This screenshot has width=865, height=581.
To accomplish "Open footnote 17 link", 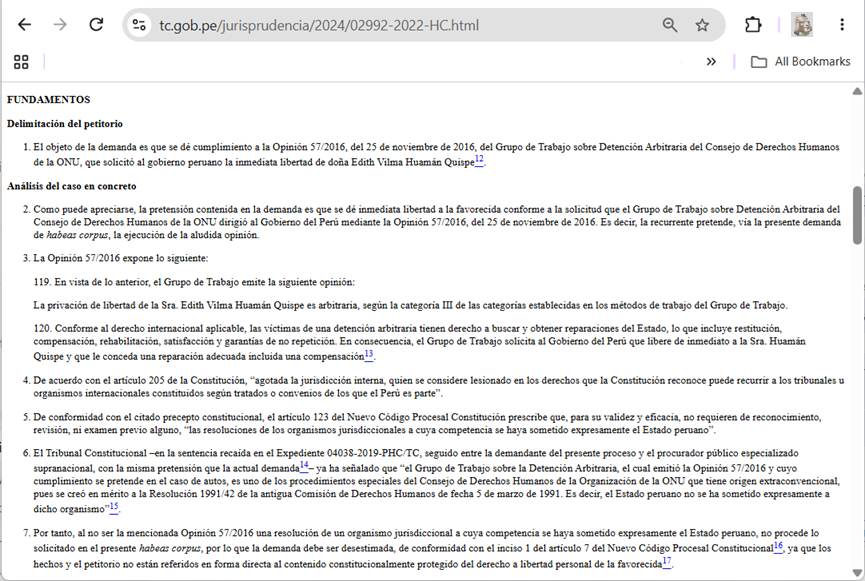I will point(667,562).
